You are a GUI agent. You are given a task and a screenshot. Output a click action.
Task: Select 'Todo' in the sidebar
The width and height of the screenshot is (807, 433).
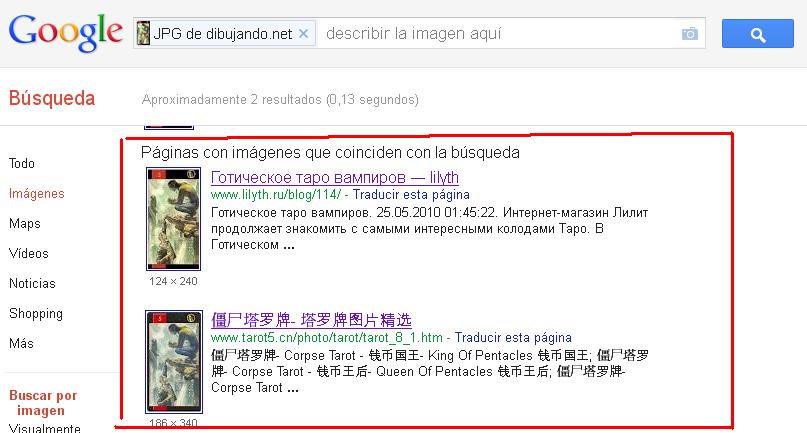point(22,164)
